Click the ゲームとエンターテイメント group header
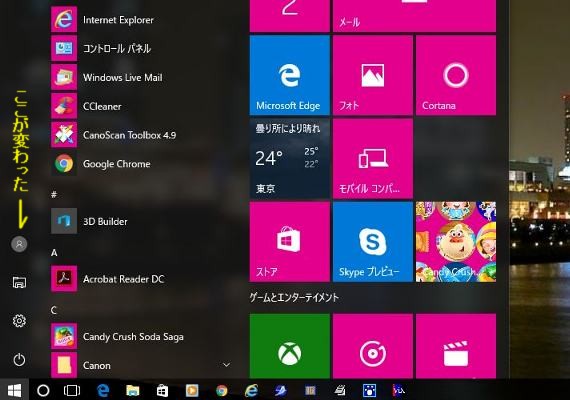The height and width of the screenshot is (400, 570). coord(294,298)
